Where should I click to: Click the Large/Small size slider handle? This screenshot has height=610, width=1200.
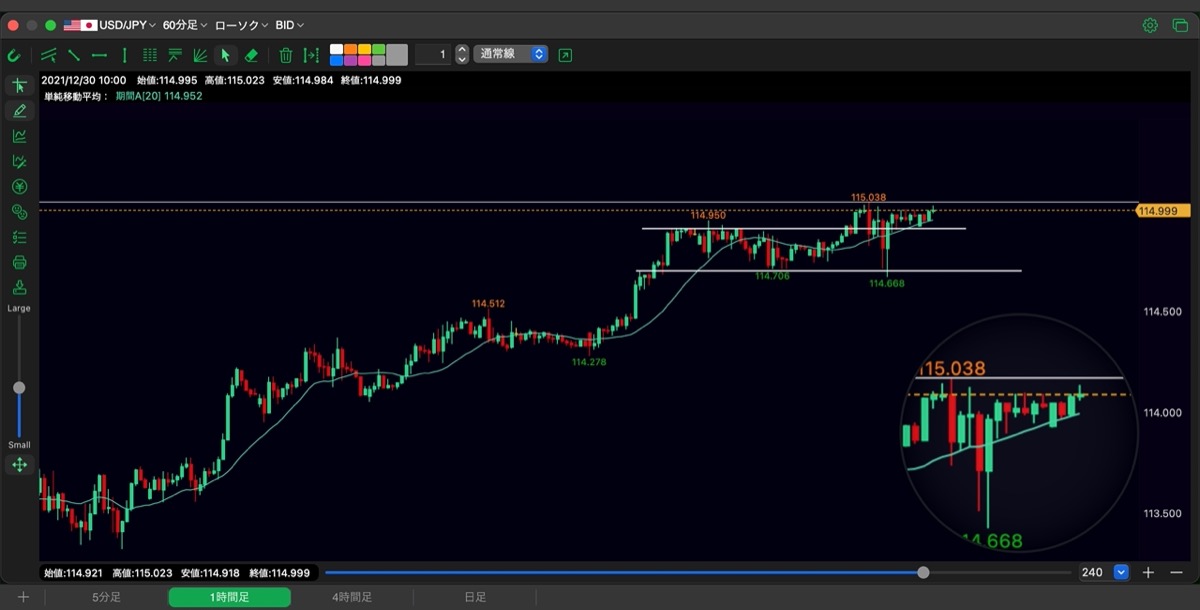tap(19, 387)
